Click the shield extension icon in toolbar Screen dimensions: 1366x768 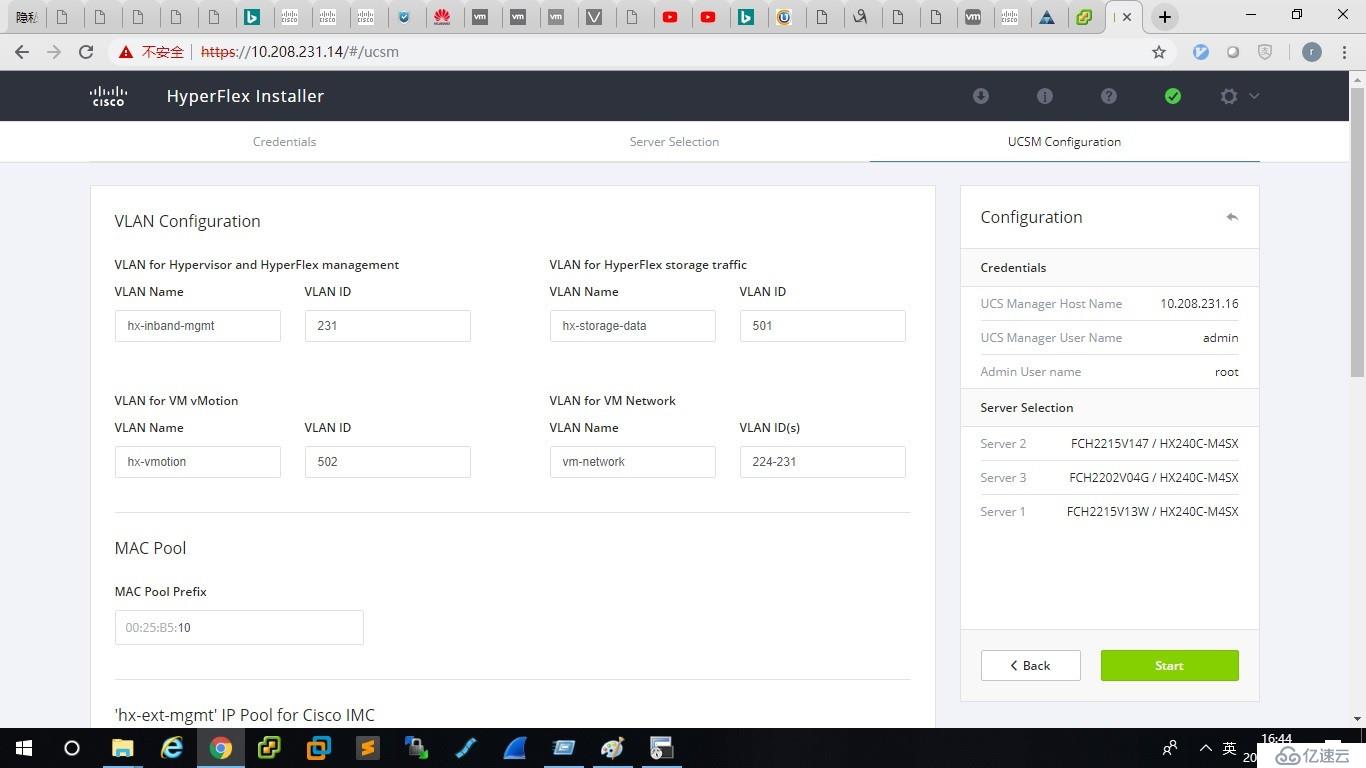coord(1265,52)
